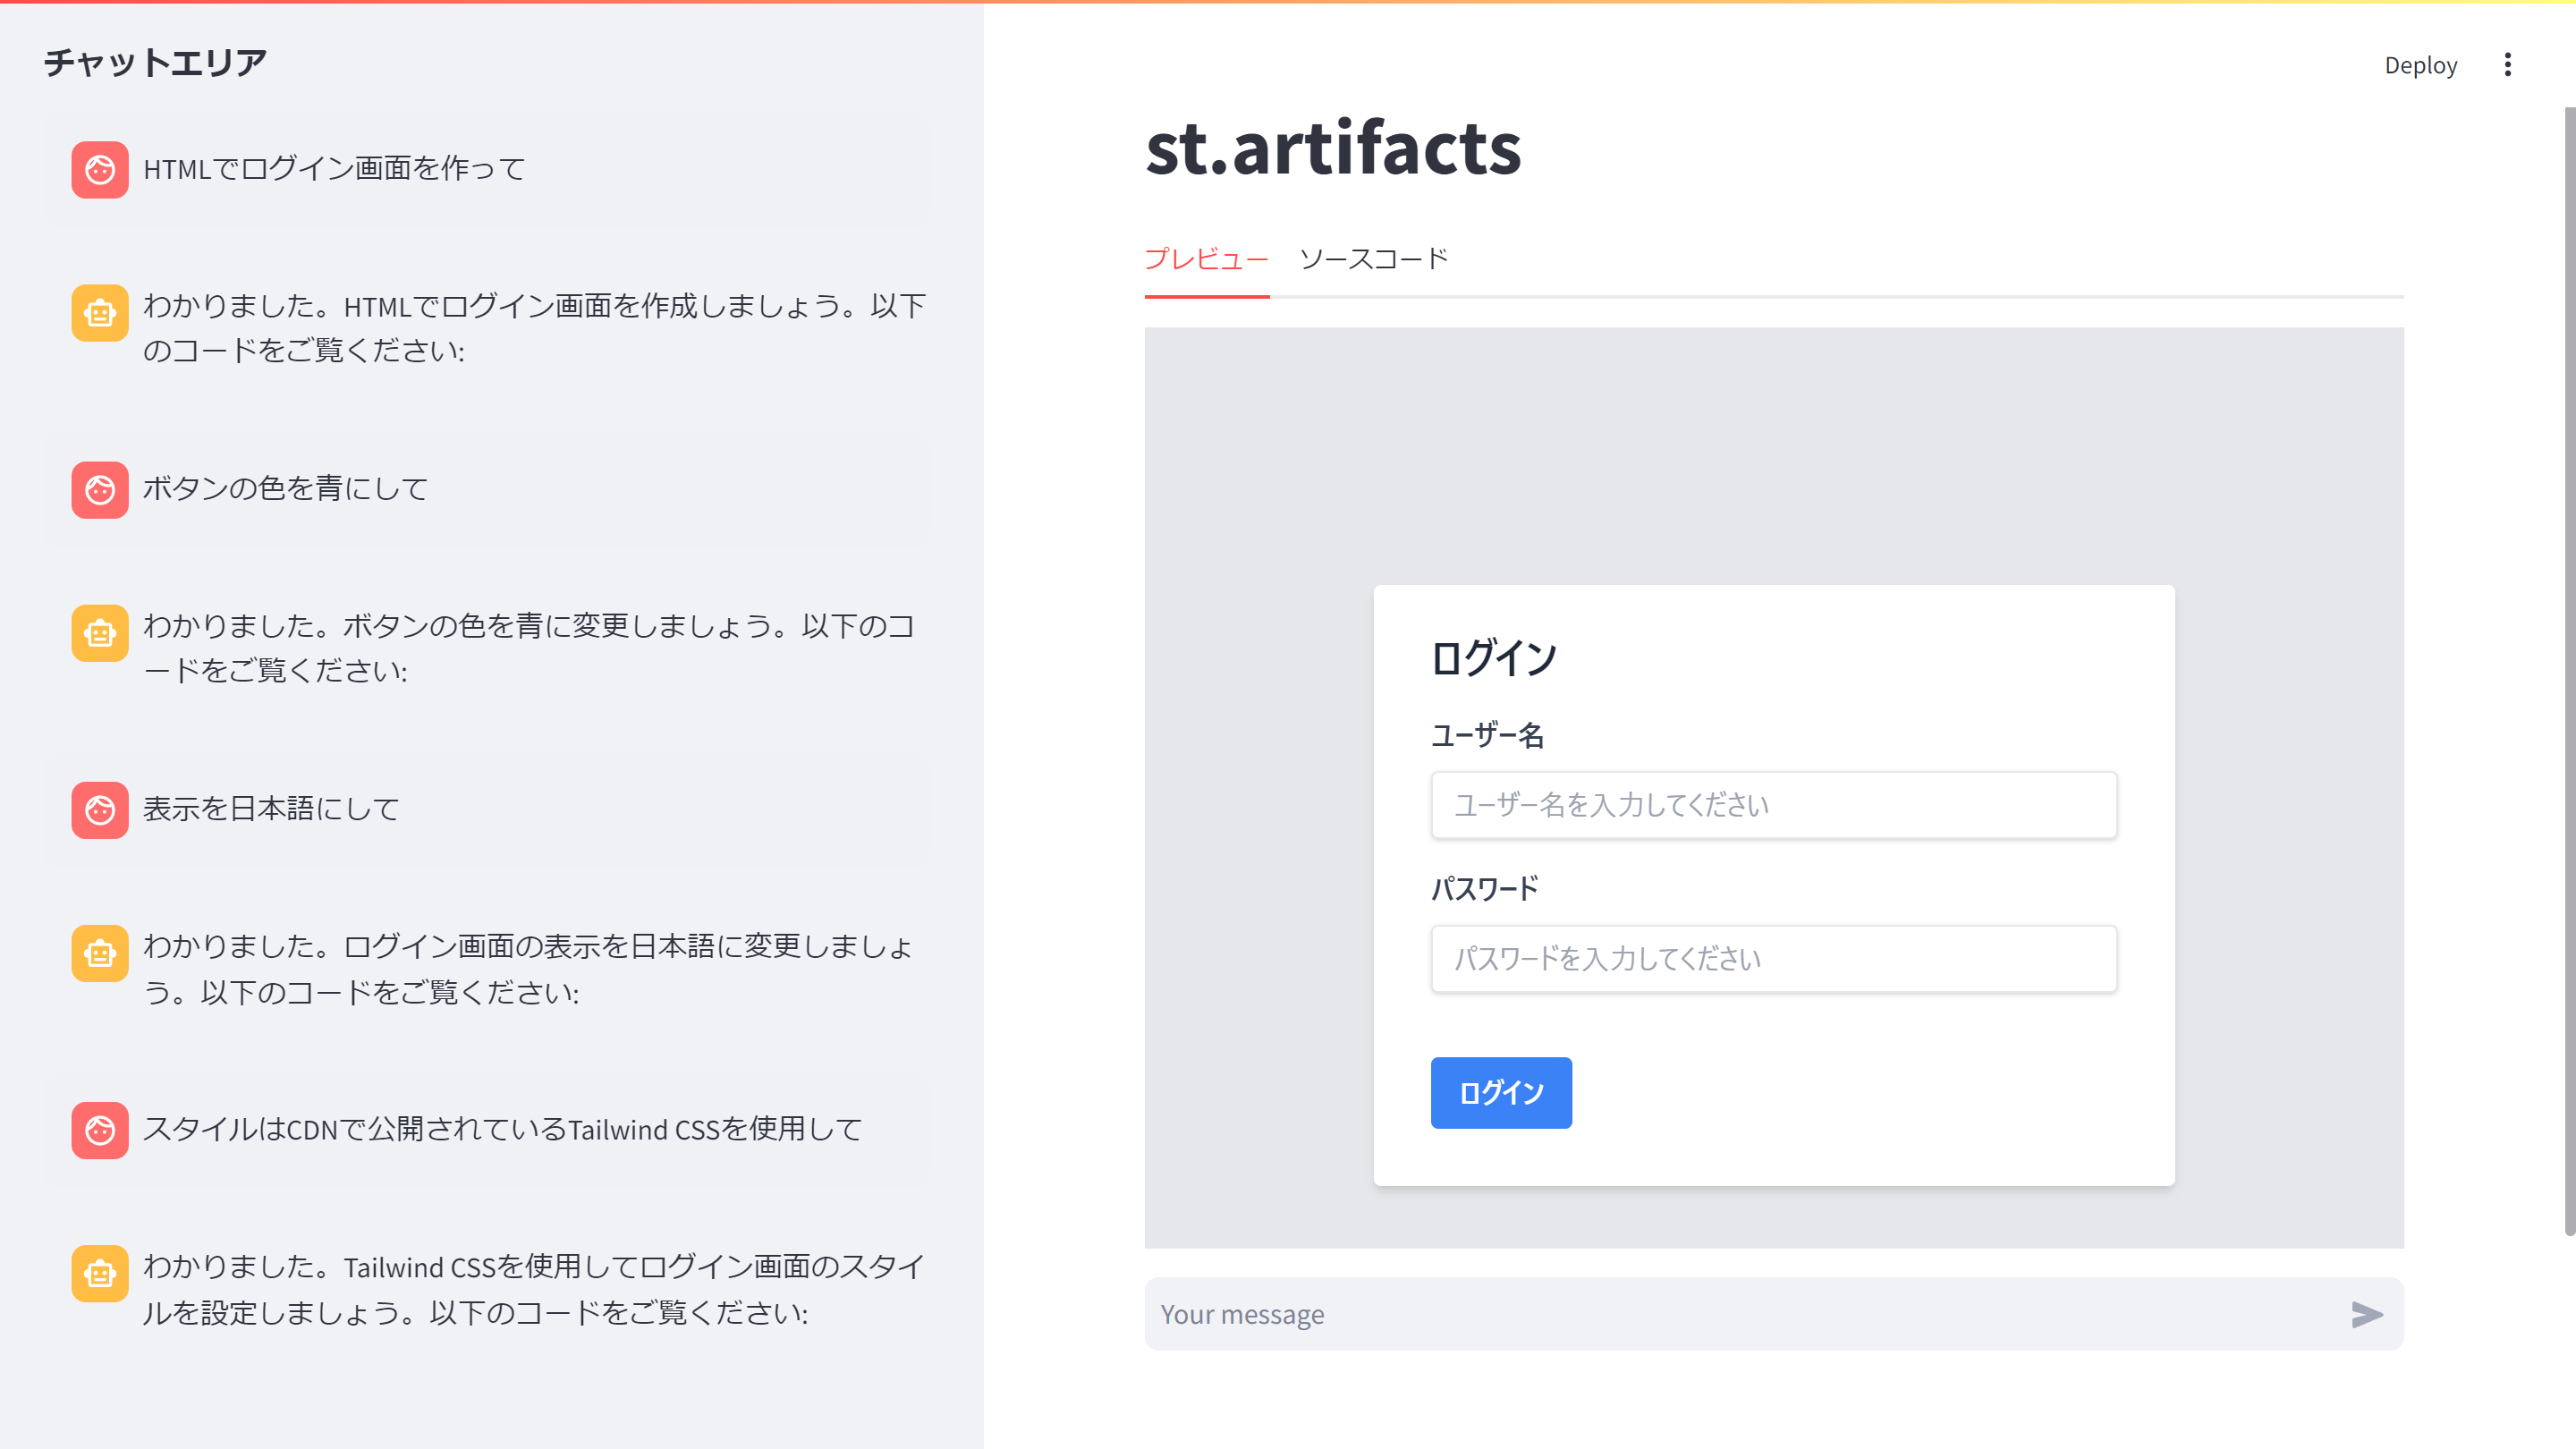Click user avatar beside HTMLでログイン画面を作って
The image size is (2576, 1449).
pos(99,169)
